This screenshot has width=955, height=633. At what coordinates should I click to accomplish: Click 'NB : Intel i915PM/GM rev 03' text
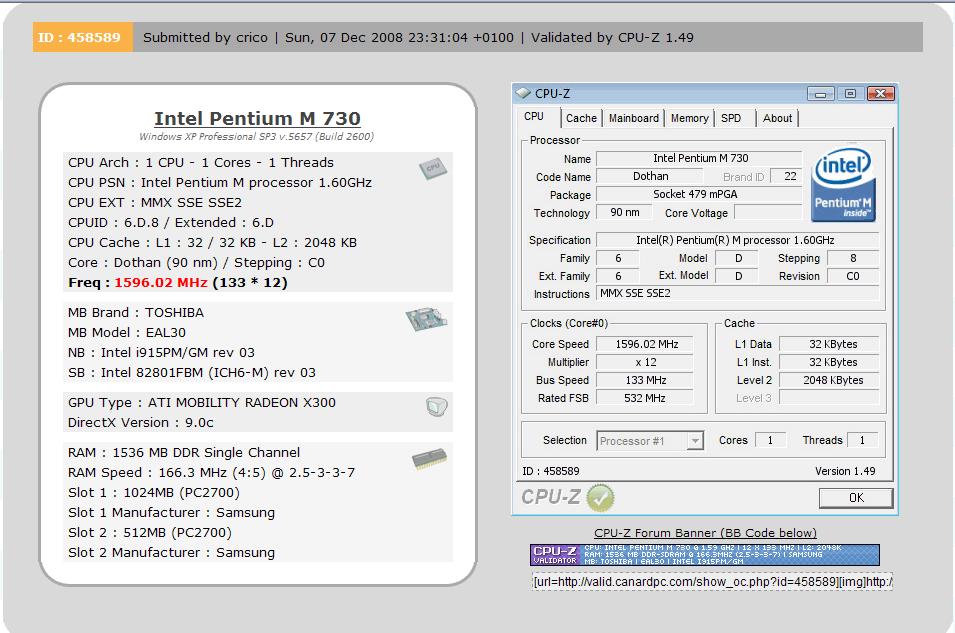(161, 353)
